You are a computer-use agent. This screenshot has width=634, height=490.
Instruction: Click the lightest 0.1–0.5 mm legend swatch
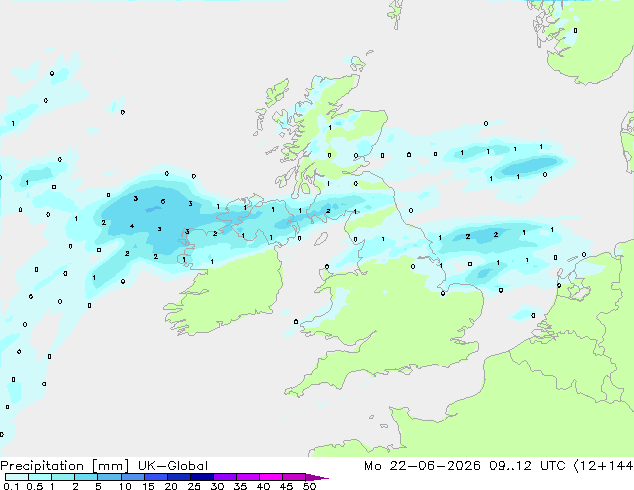coord(17,477)
